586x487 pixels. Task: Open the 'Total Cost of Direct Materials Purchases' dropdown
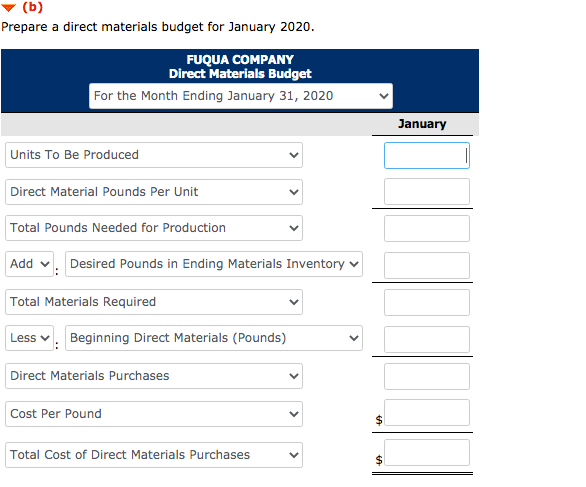154,455
